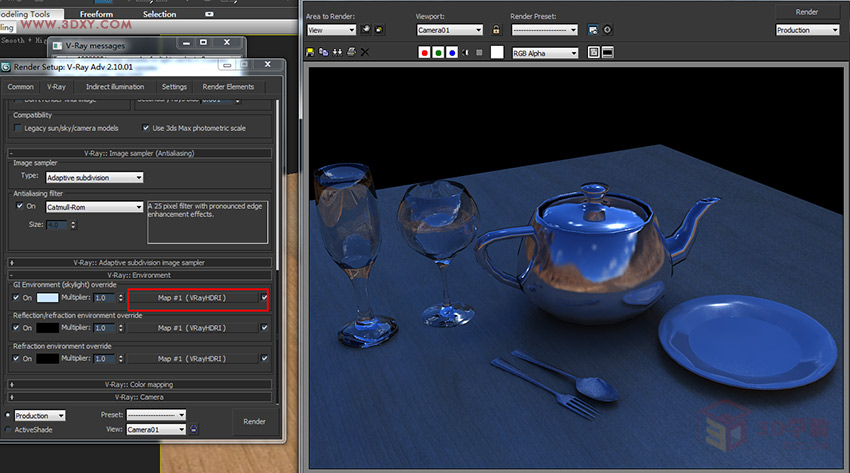
Task: Open the Environment and Effects dialog icon
Action: [607, 30]
